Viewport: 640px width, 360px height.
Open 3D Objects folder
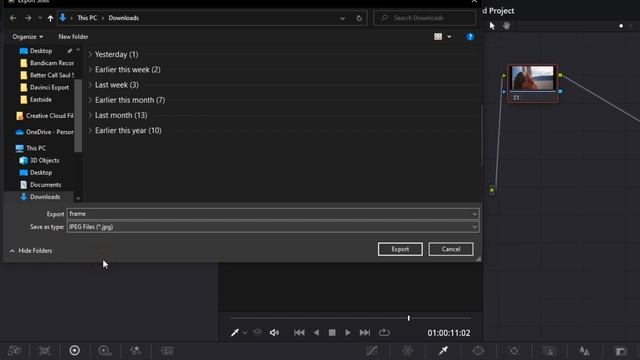click(40, 160)
